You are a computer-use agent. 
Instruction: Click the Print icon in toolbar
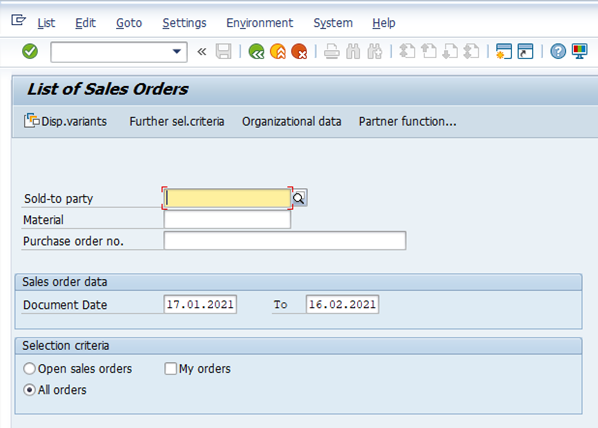click(x=331, y=51)
